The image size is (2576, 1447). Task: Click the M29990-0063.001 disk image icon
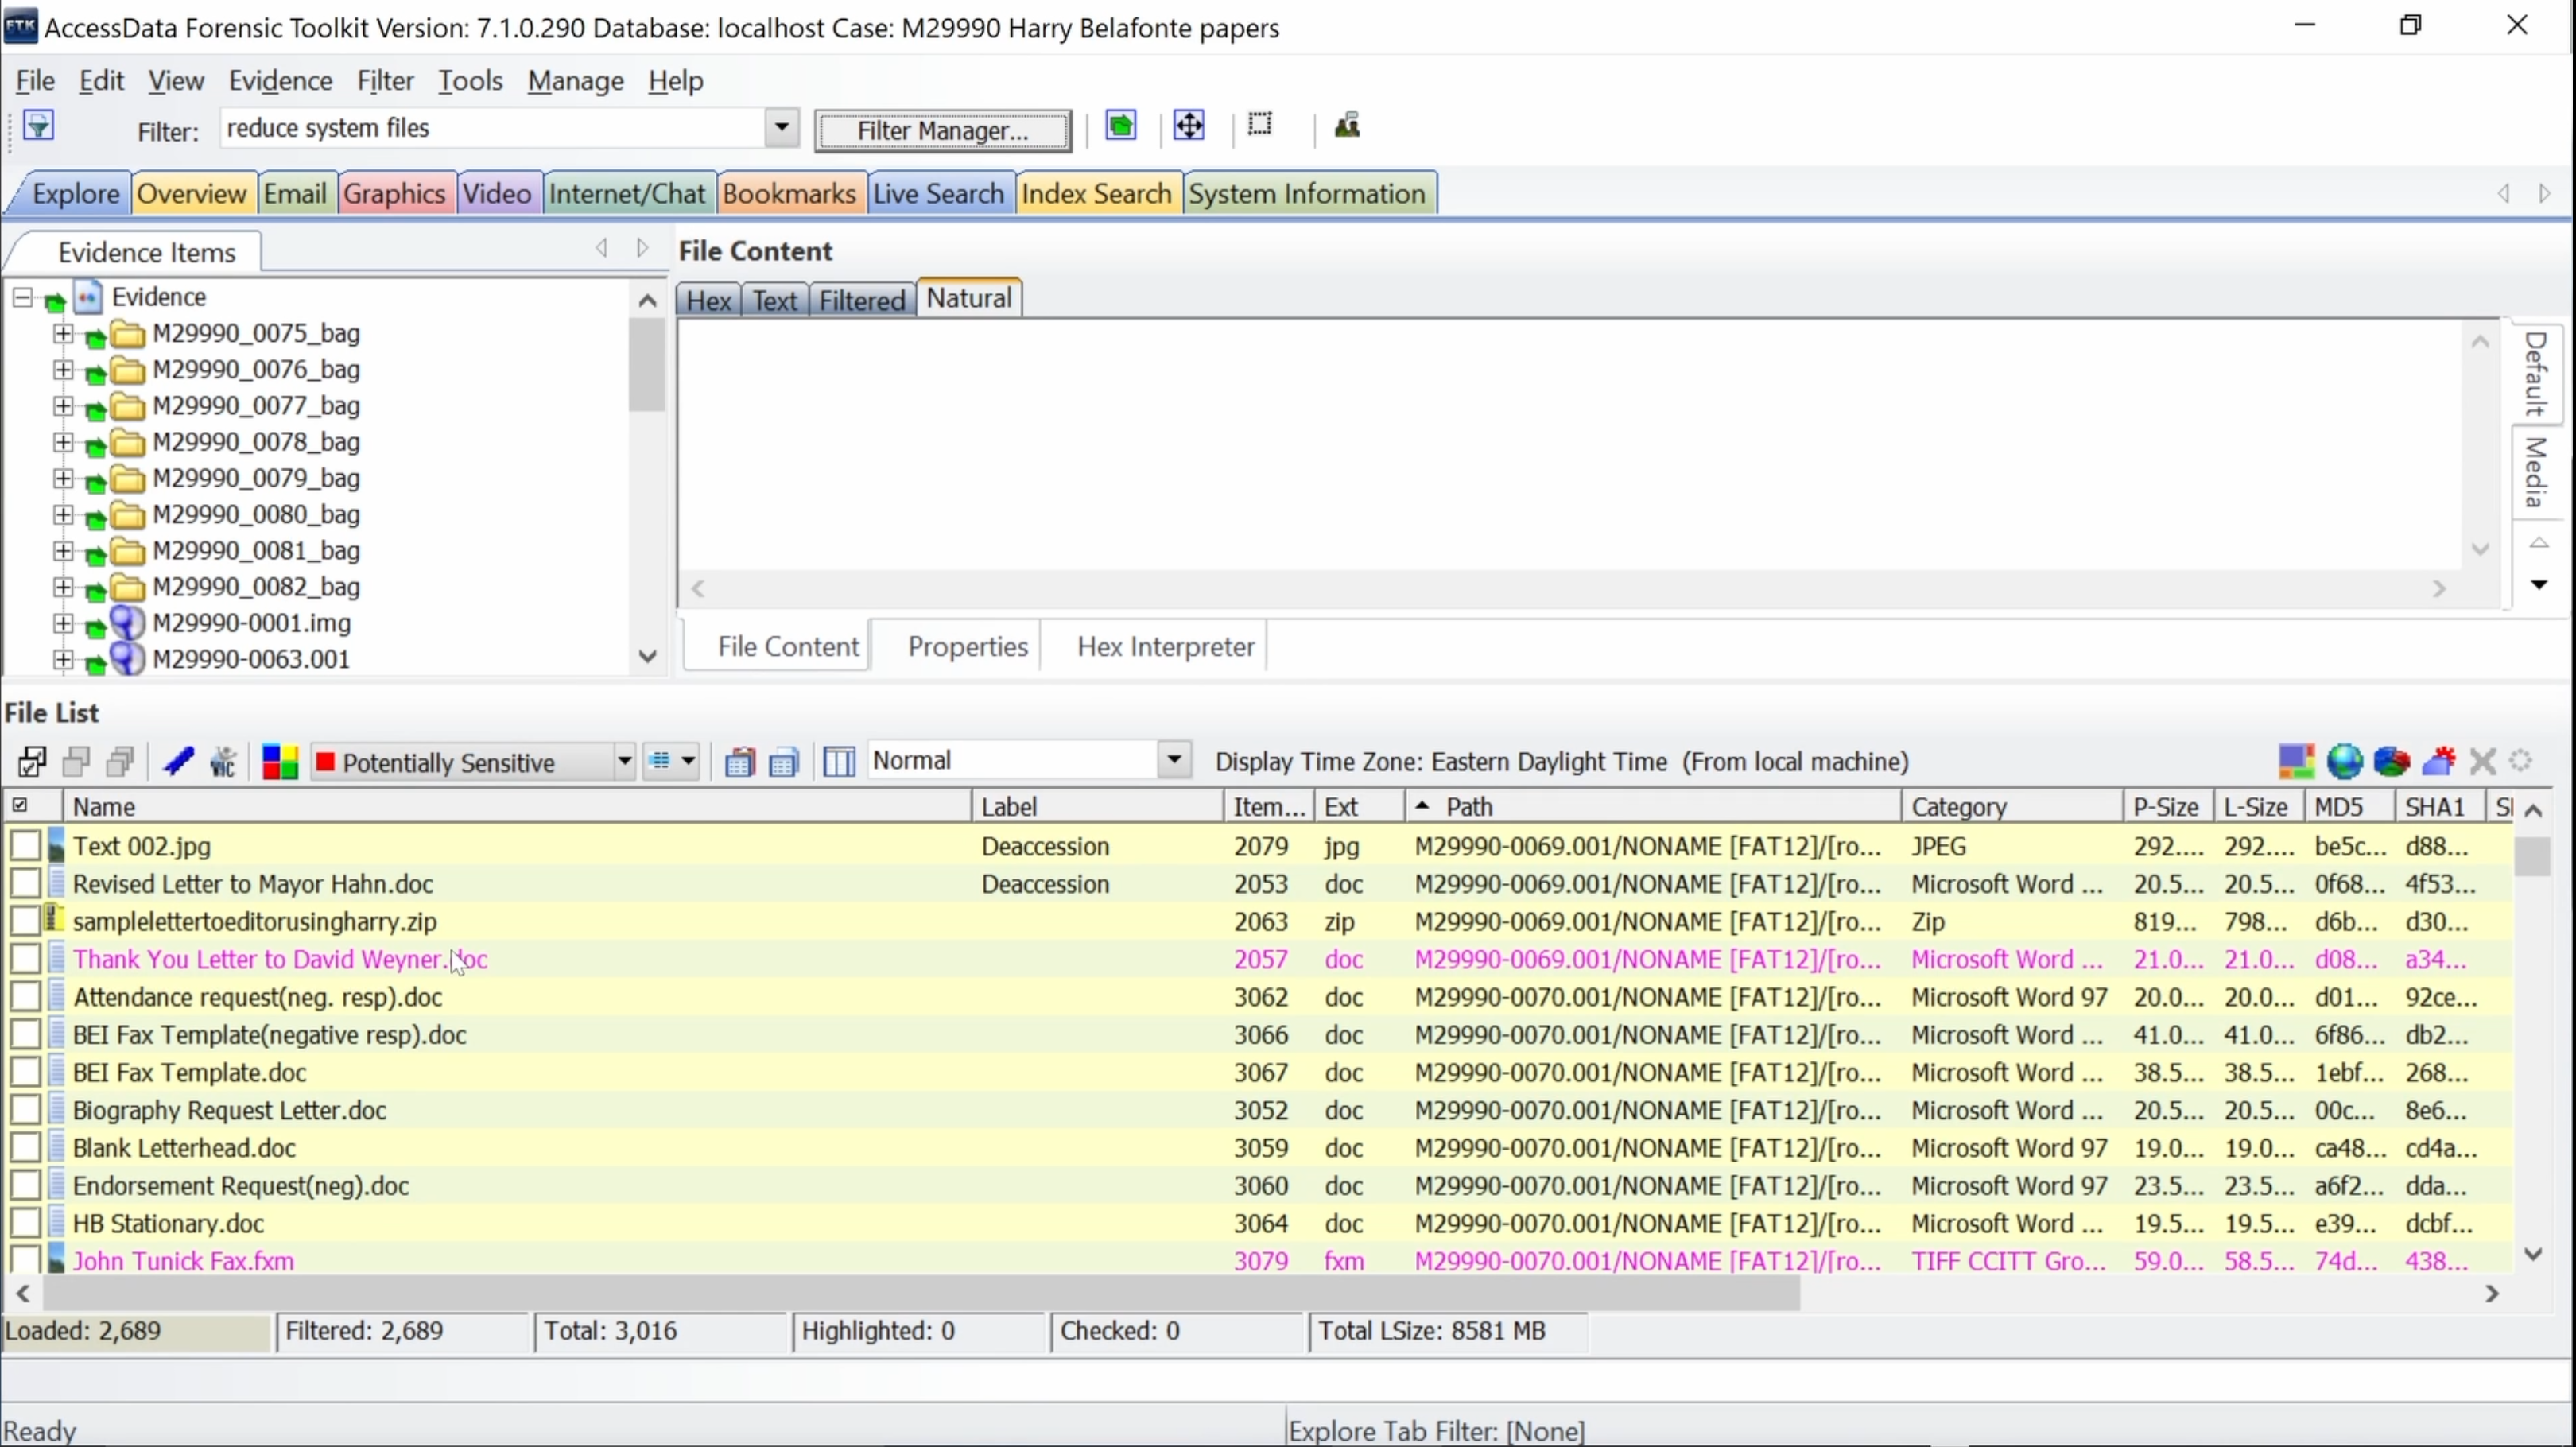point(127,659)
